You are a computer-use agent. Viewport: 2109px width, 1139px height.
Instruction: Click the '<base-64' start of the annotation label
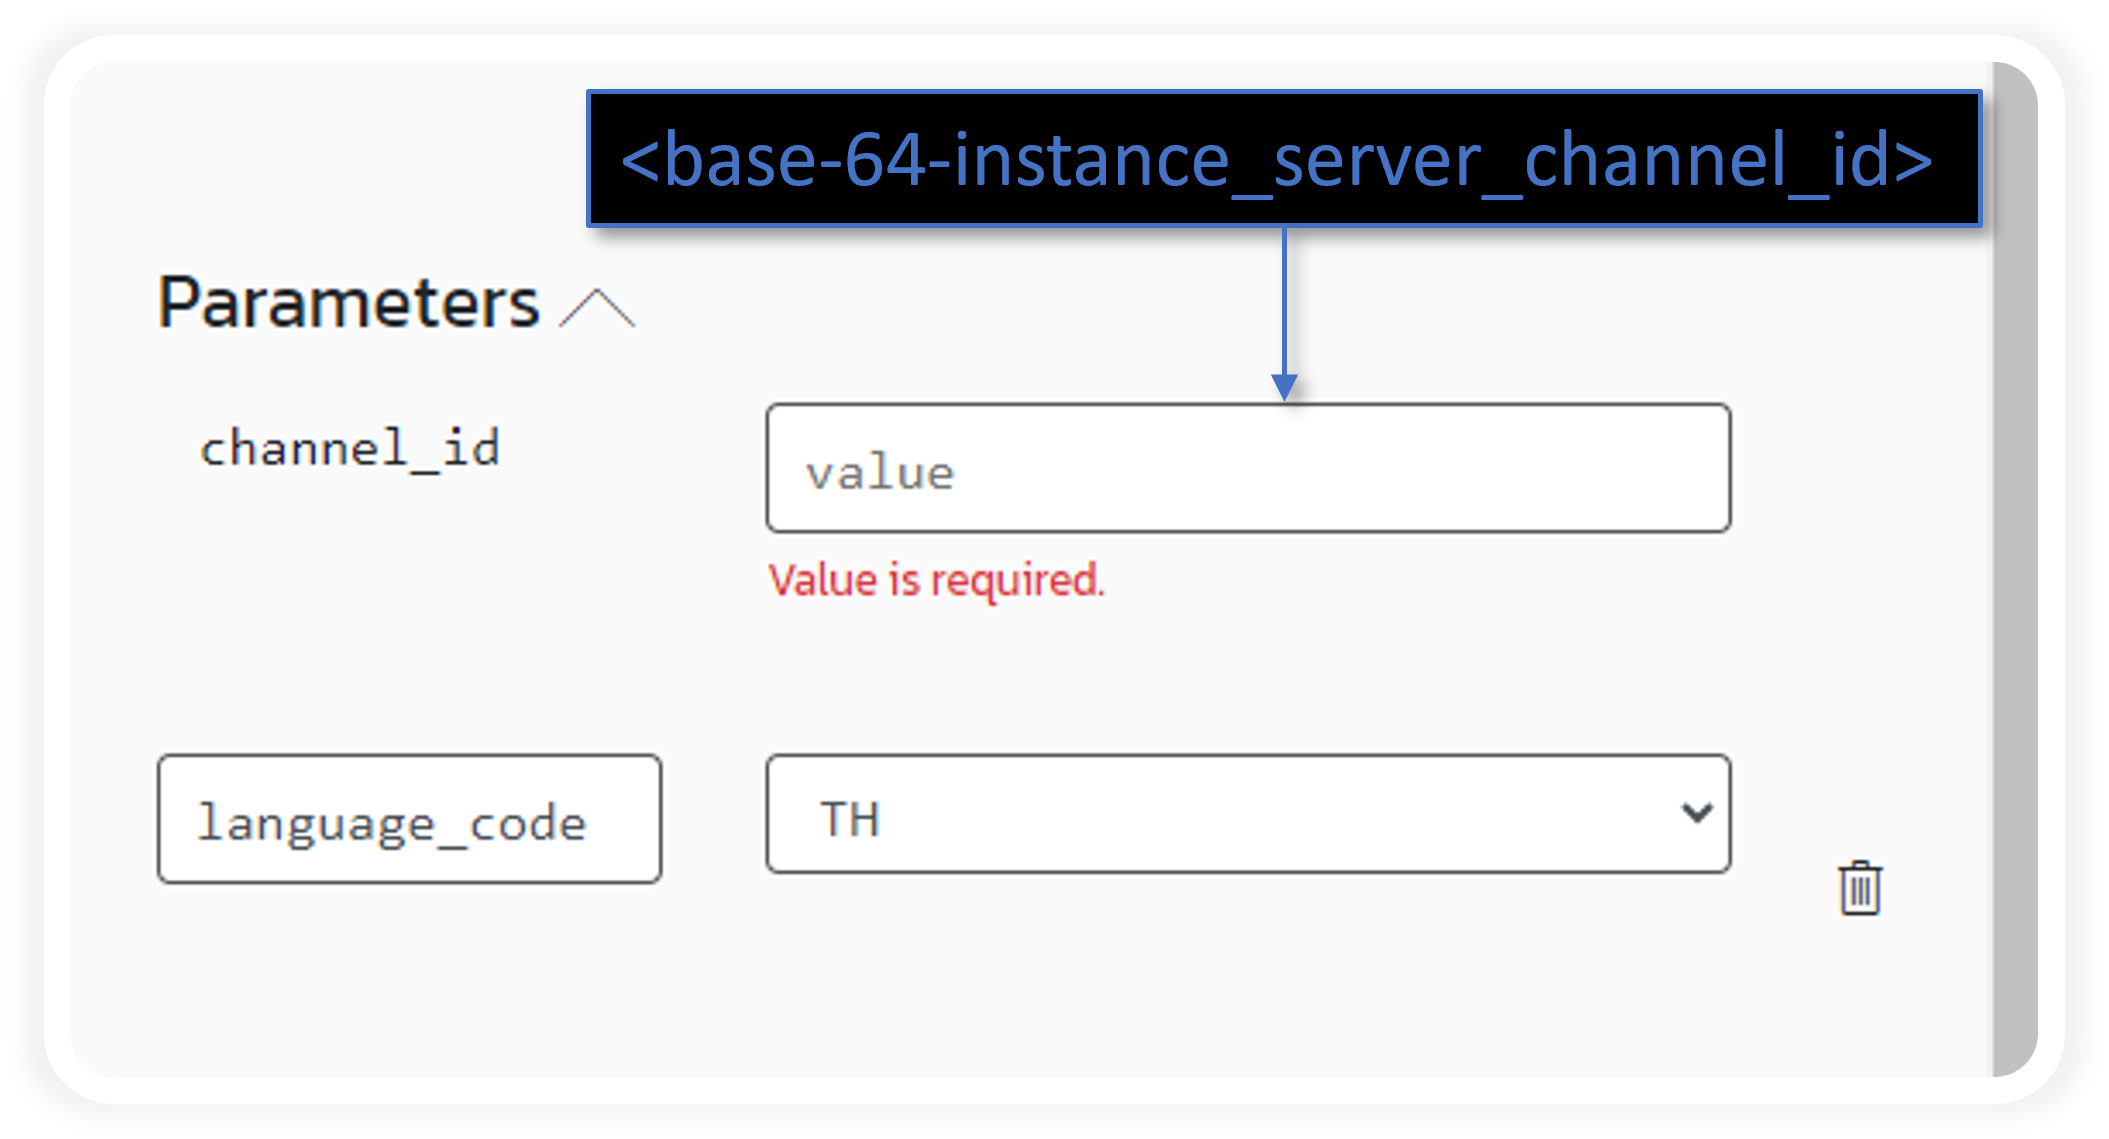[720, 159]
